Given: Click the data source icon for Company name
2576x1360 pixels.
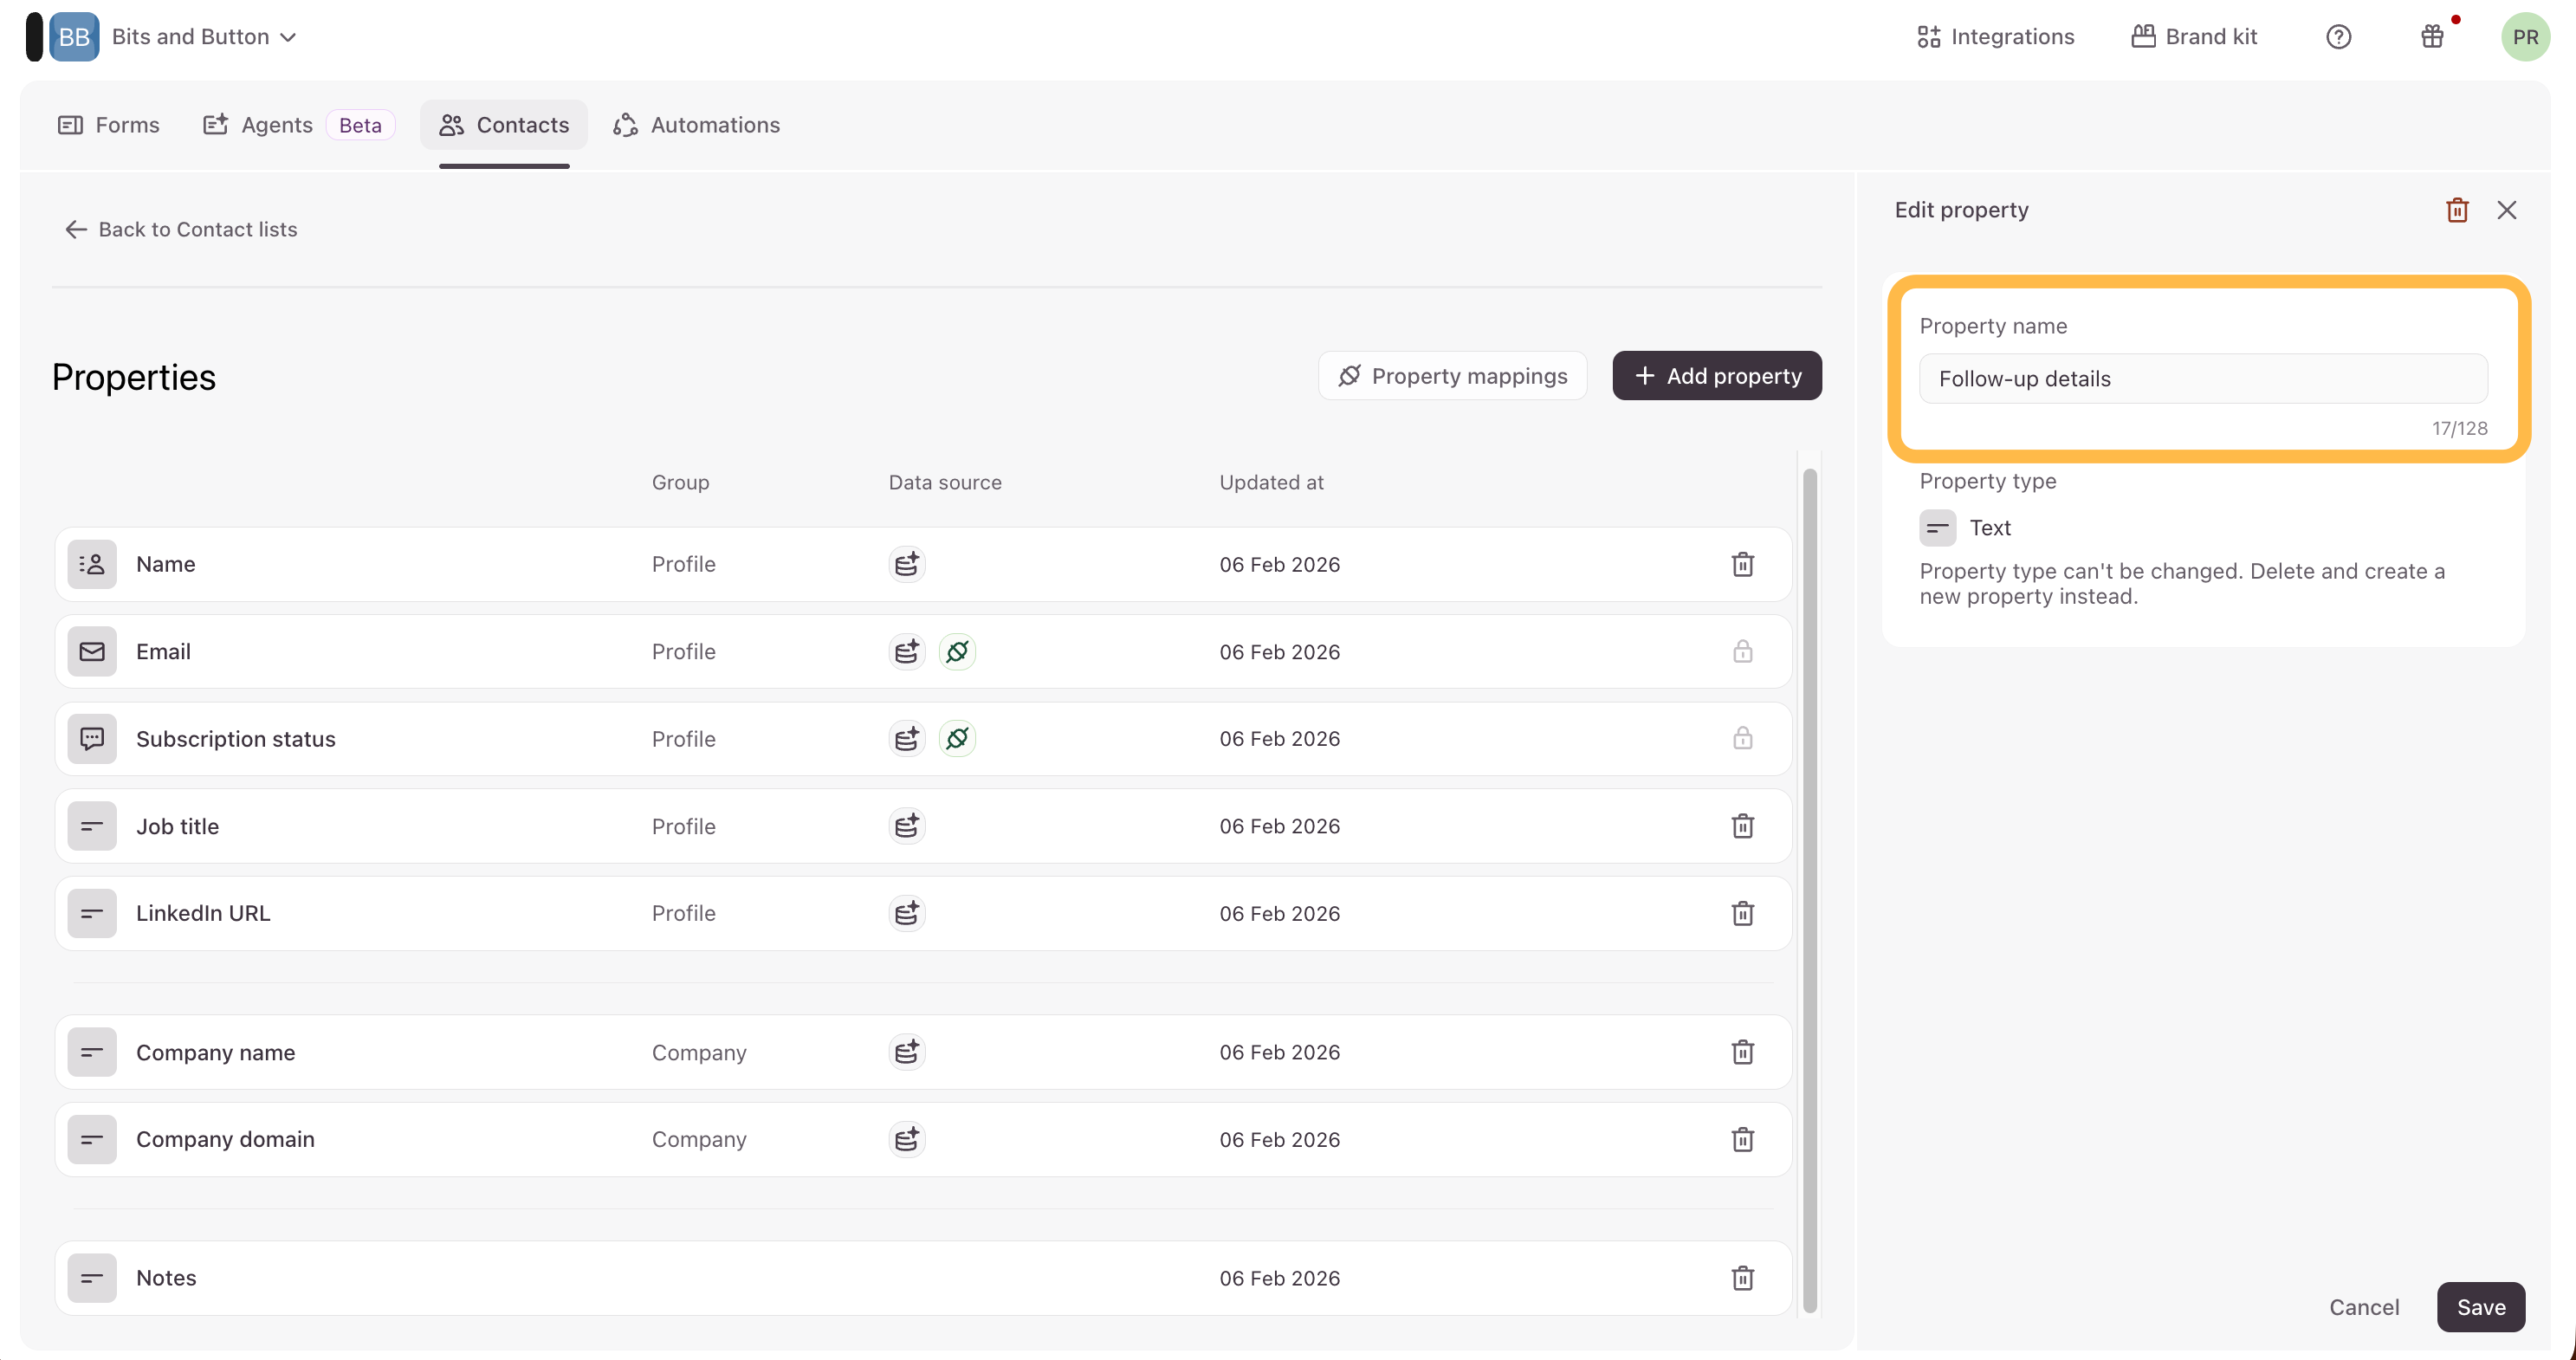Looking at the screenshot, I should coord(906,1052).
